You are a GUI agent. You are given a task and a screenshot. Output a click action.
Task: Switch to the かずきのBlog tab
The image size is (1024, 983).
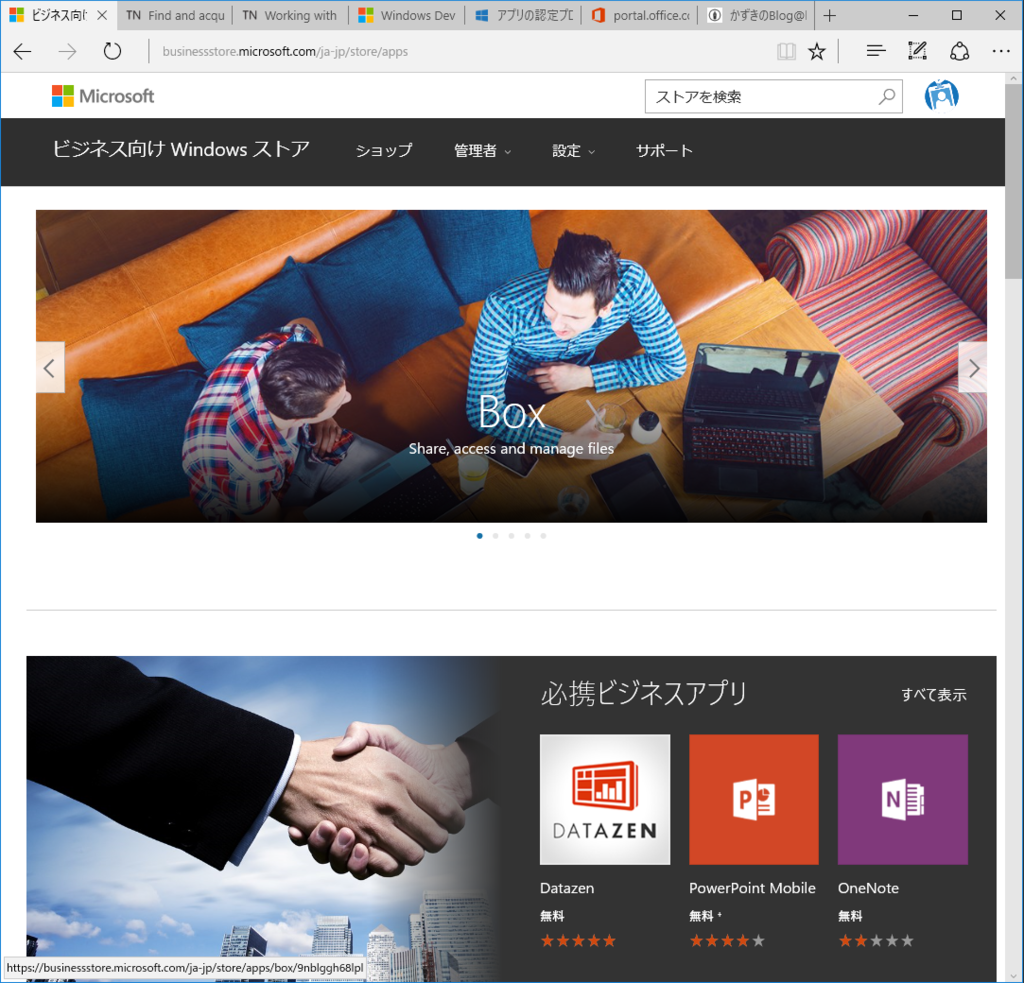click(757, 16)
